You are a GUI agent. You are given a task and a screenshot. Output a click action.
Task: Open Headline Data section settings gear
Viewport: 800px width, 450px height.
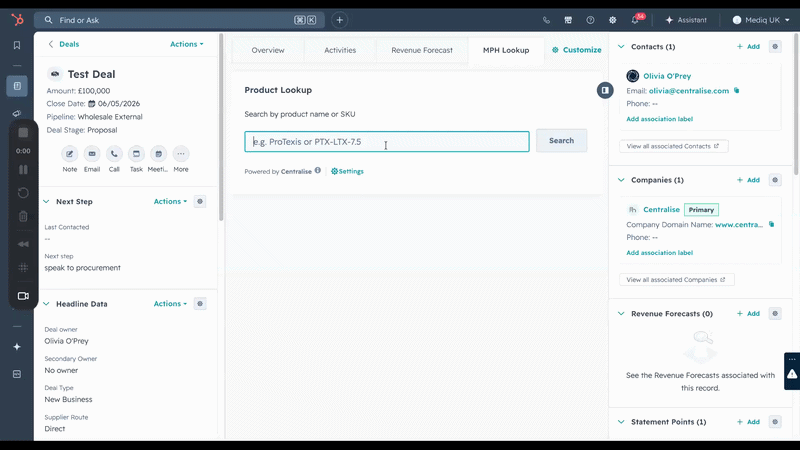click(x=200, y=304)
